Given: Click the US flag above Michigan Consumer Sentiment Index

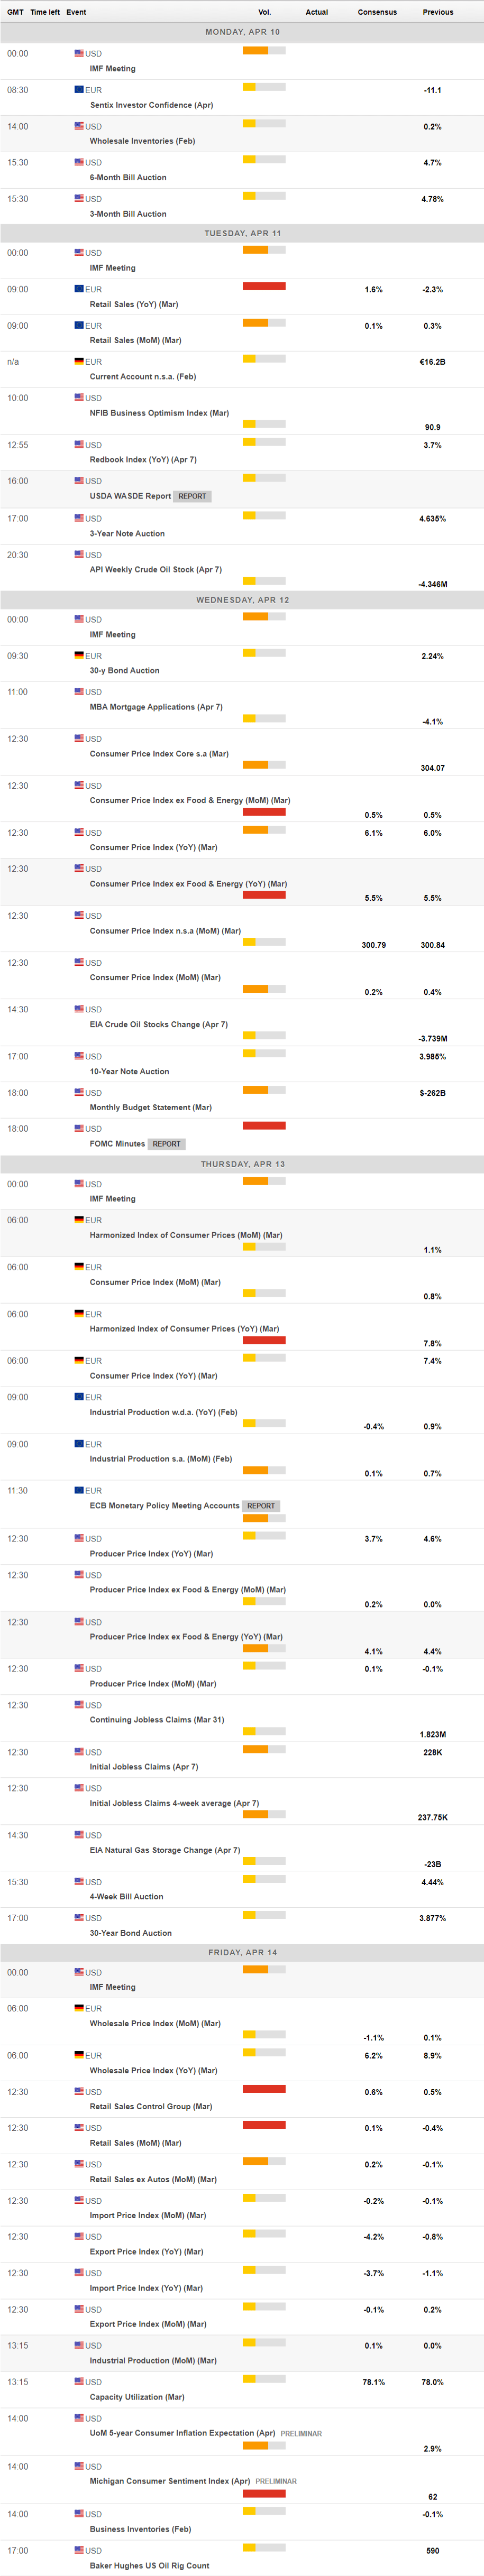Looking at the screenshot, I should pos(79,2467).
